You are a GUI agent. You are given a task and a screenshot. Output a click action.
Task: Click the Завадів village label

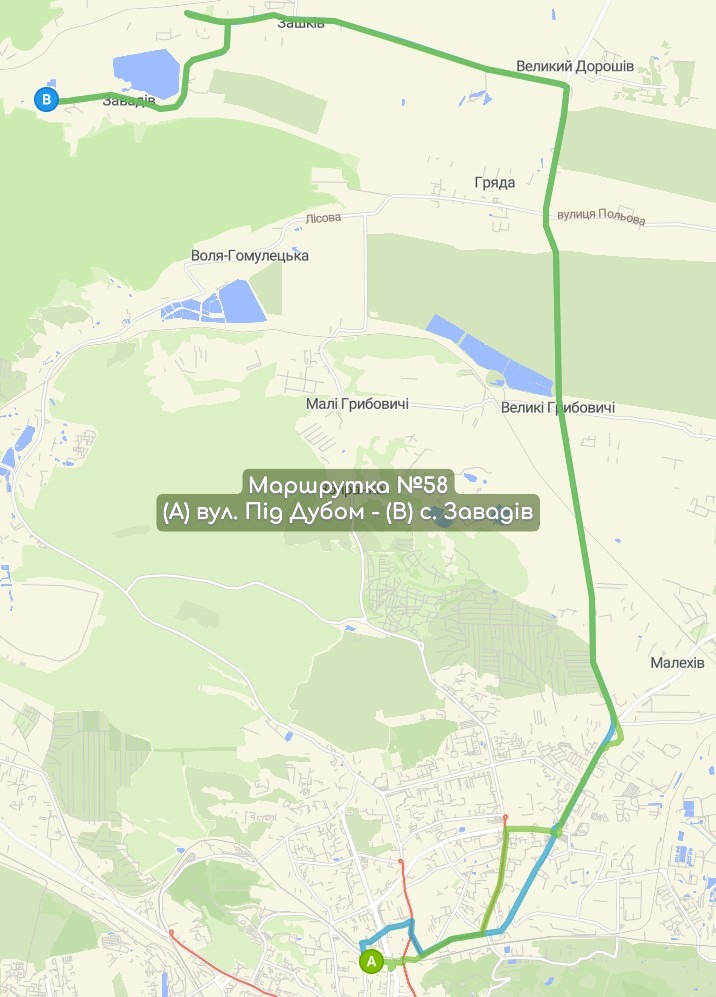[129, 100]
